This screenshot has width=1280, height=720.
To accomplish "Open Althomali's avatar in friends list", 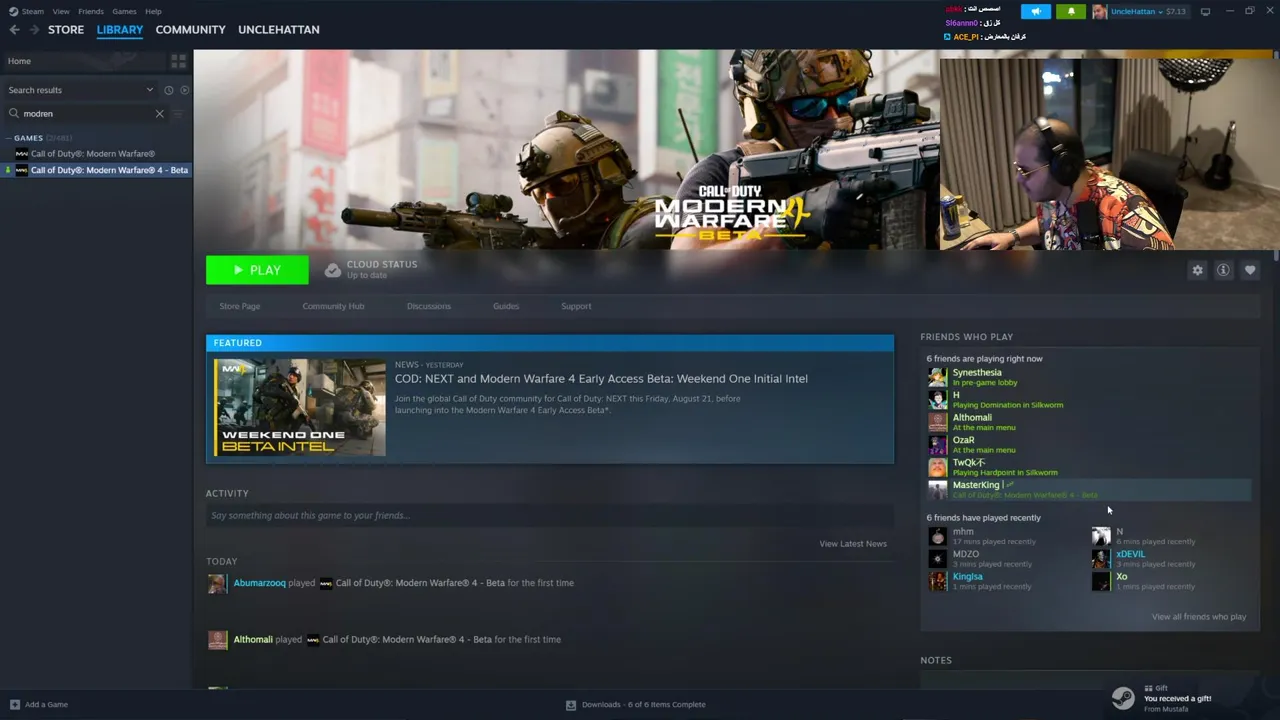I will pyautogui.click(x=937, y=422).
